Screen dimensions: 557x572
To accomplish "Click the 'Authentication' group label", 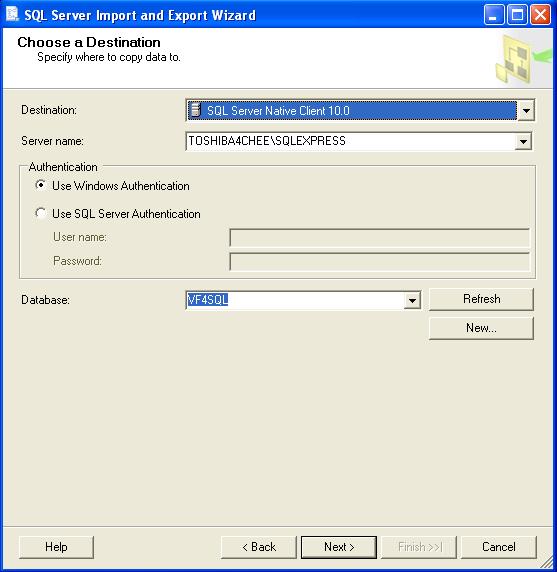I will pos(63,167).
